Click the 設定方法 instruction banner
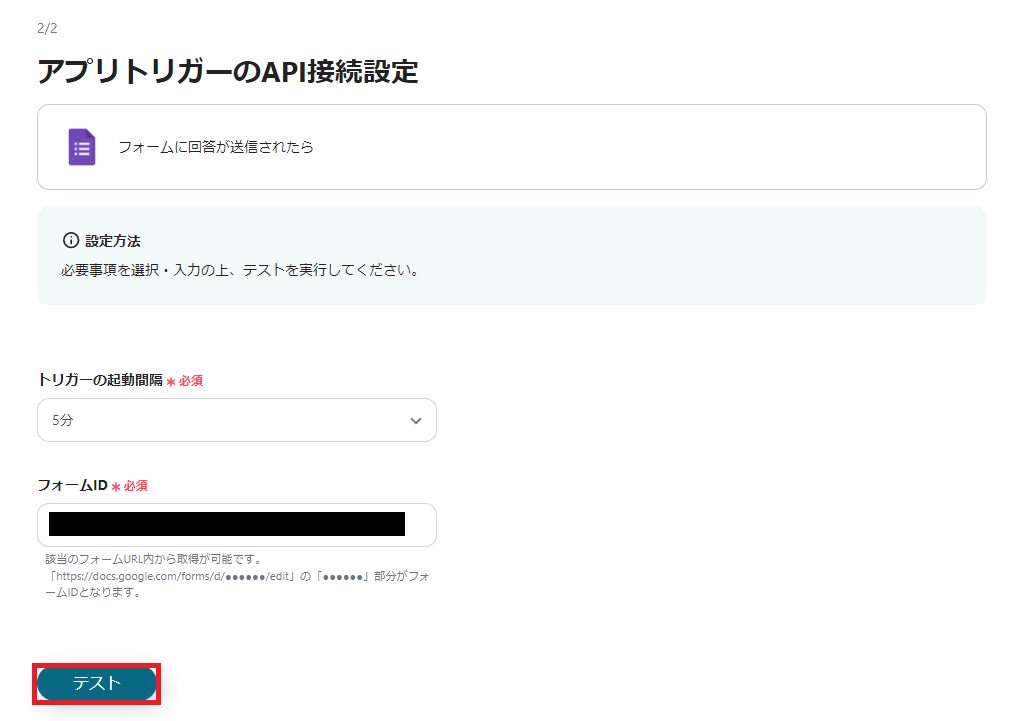The width and height of the screenshot is (1018, 721). (511, 254)
